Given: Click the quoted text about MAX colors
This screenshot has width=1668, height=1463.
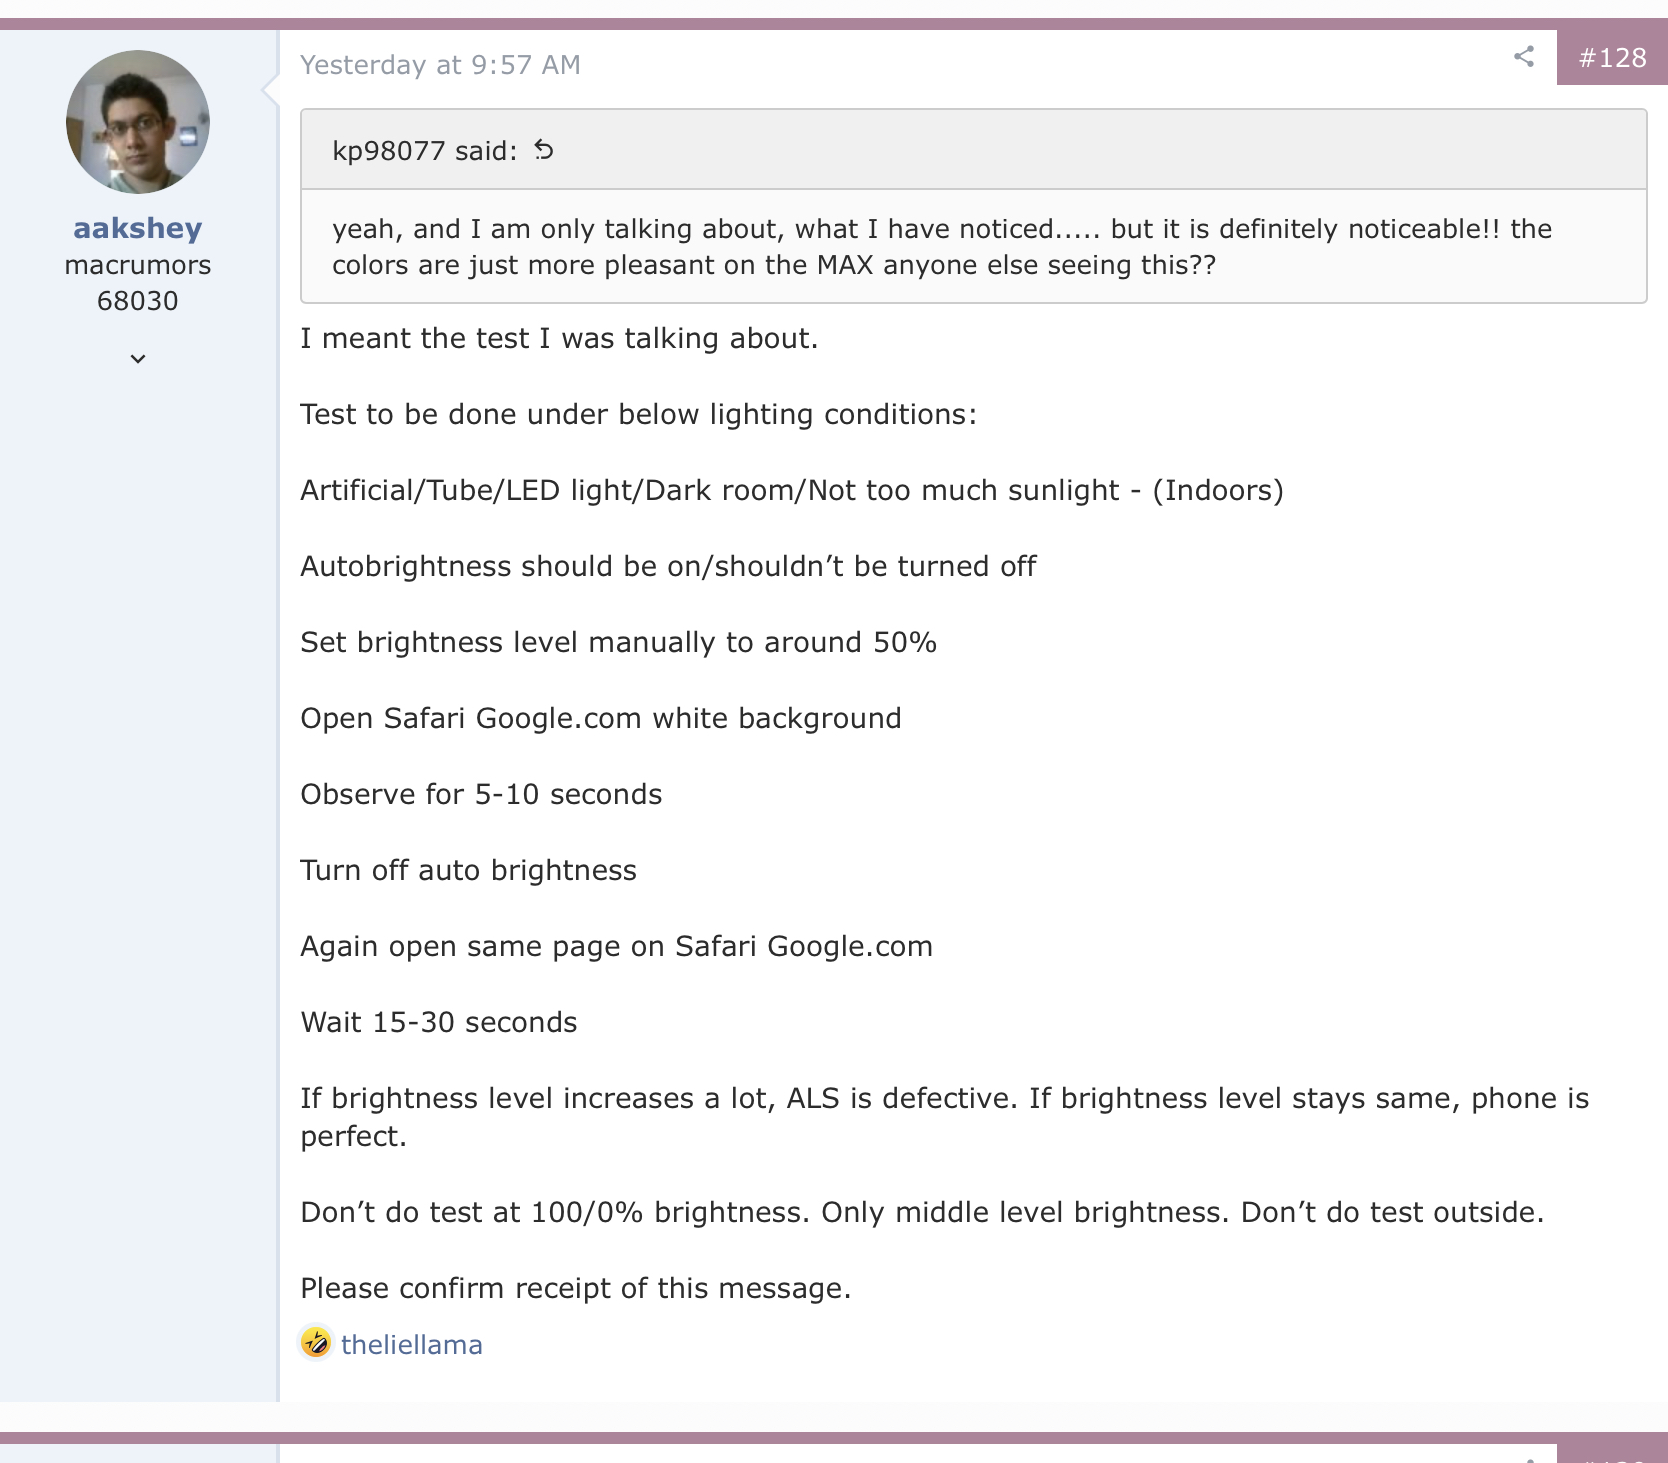Looking at the screenshot, I should [942, 247].
